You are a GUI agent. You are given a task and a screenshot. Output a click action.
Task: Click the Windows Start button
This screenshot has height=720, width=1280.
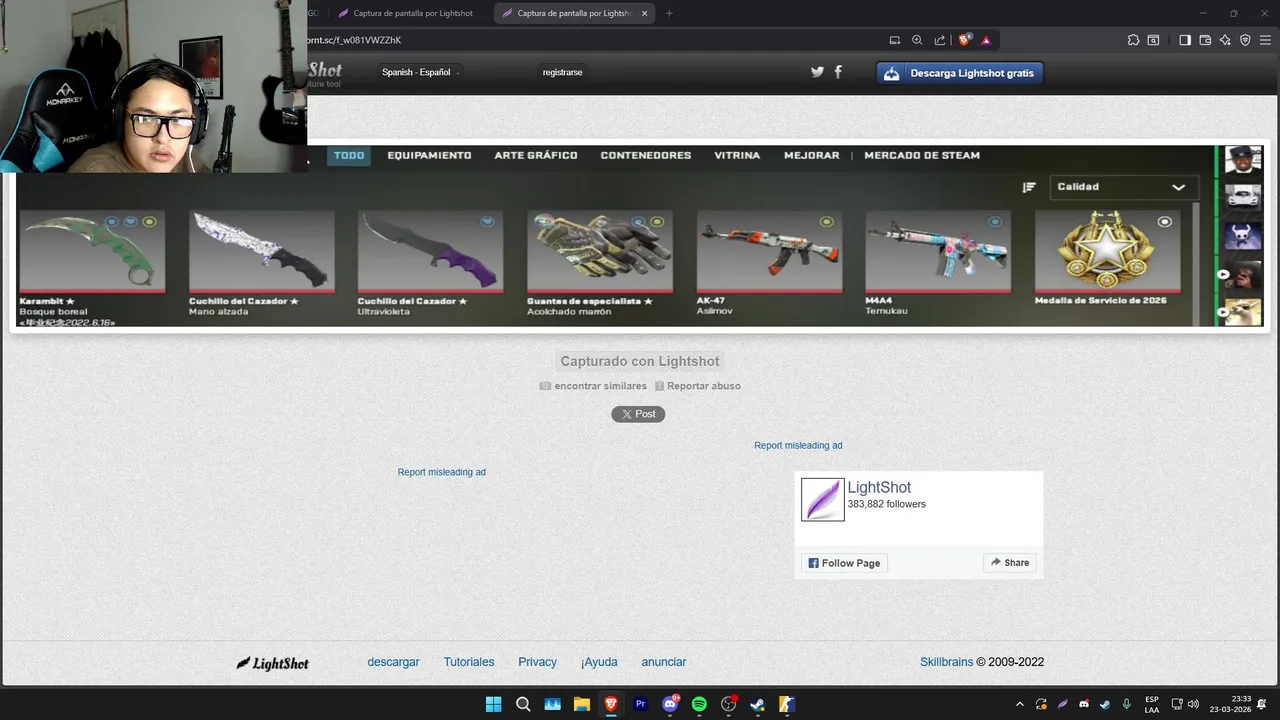[494, 704]
